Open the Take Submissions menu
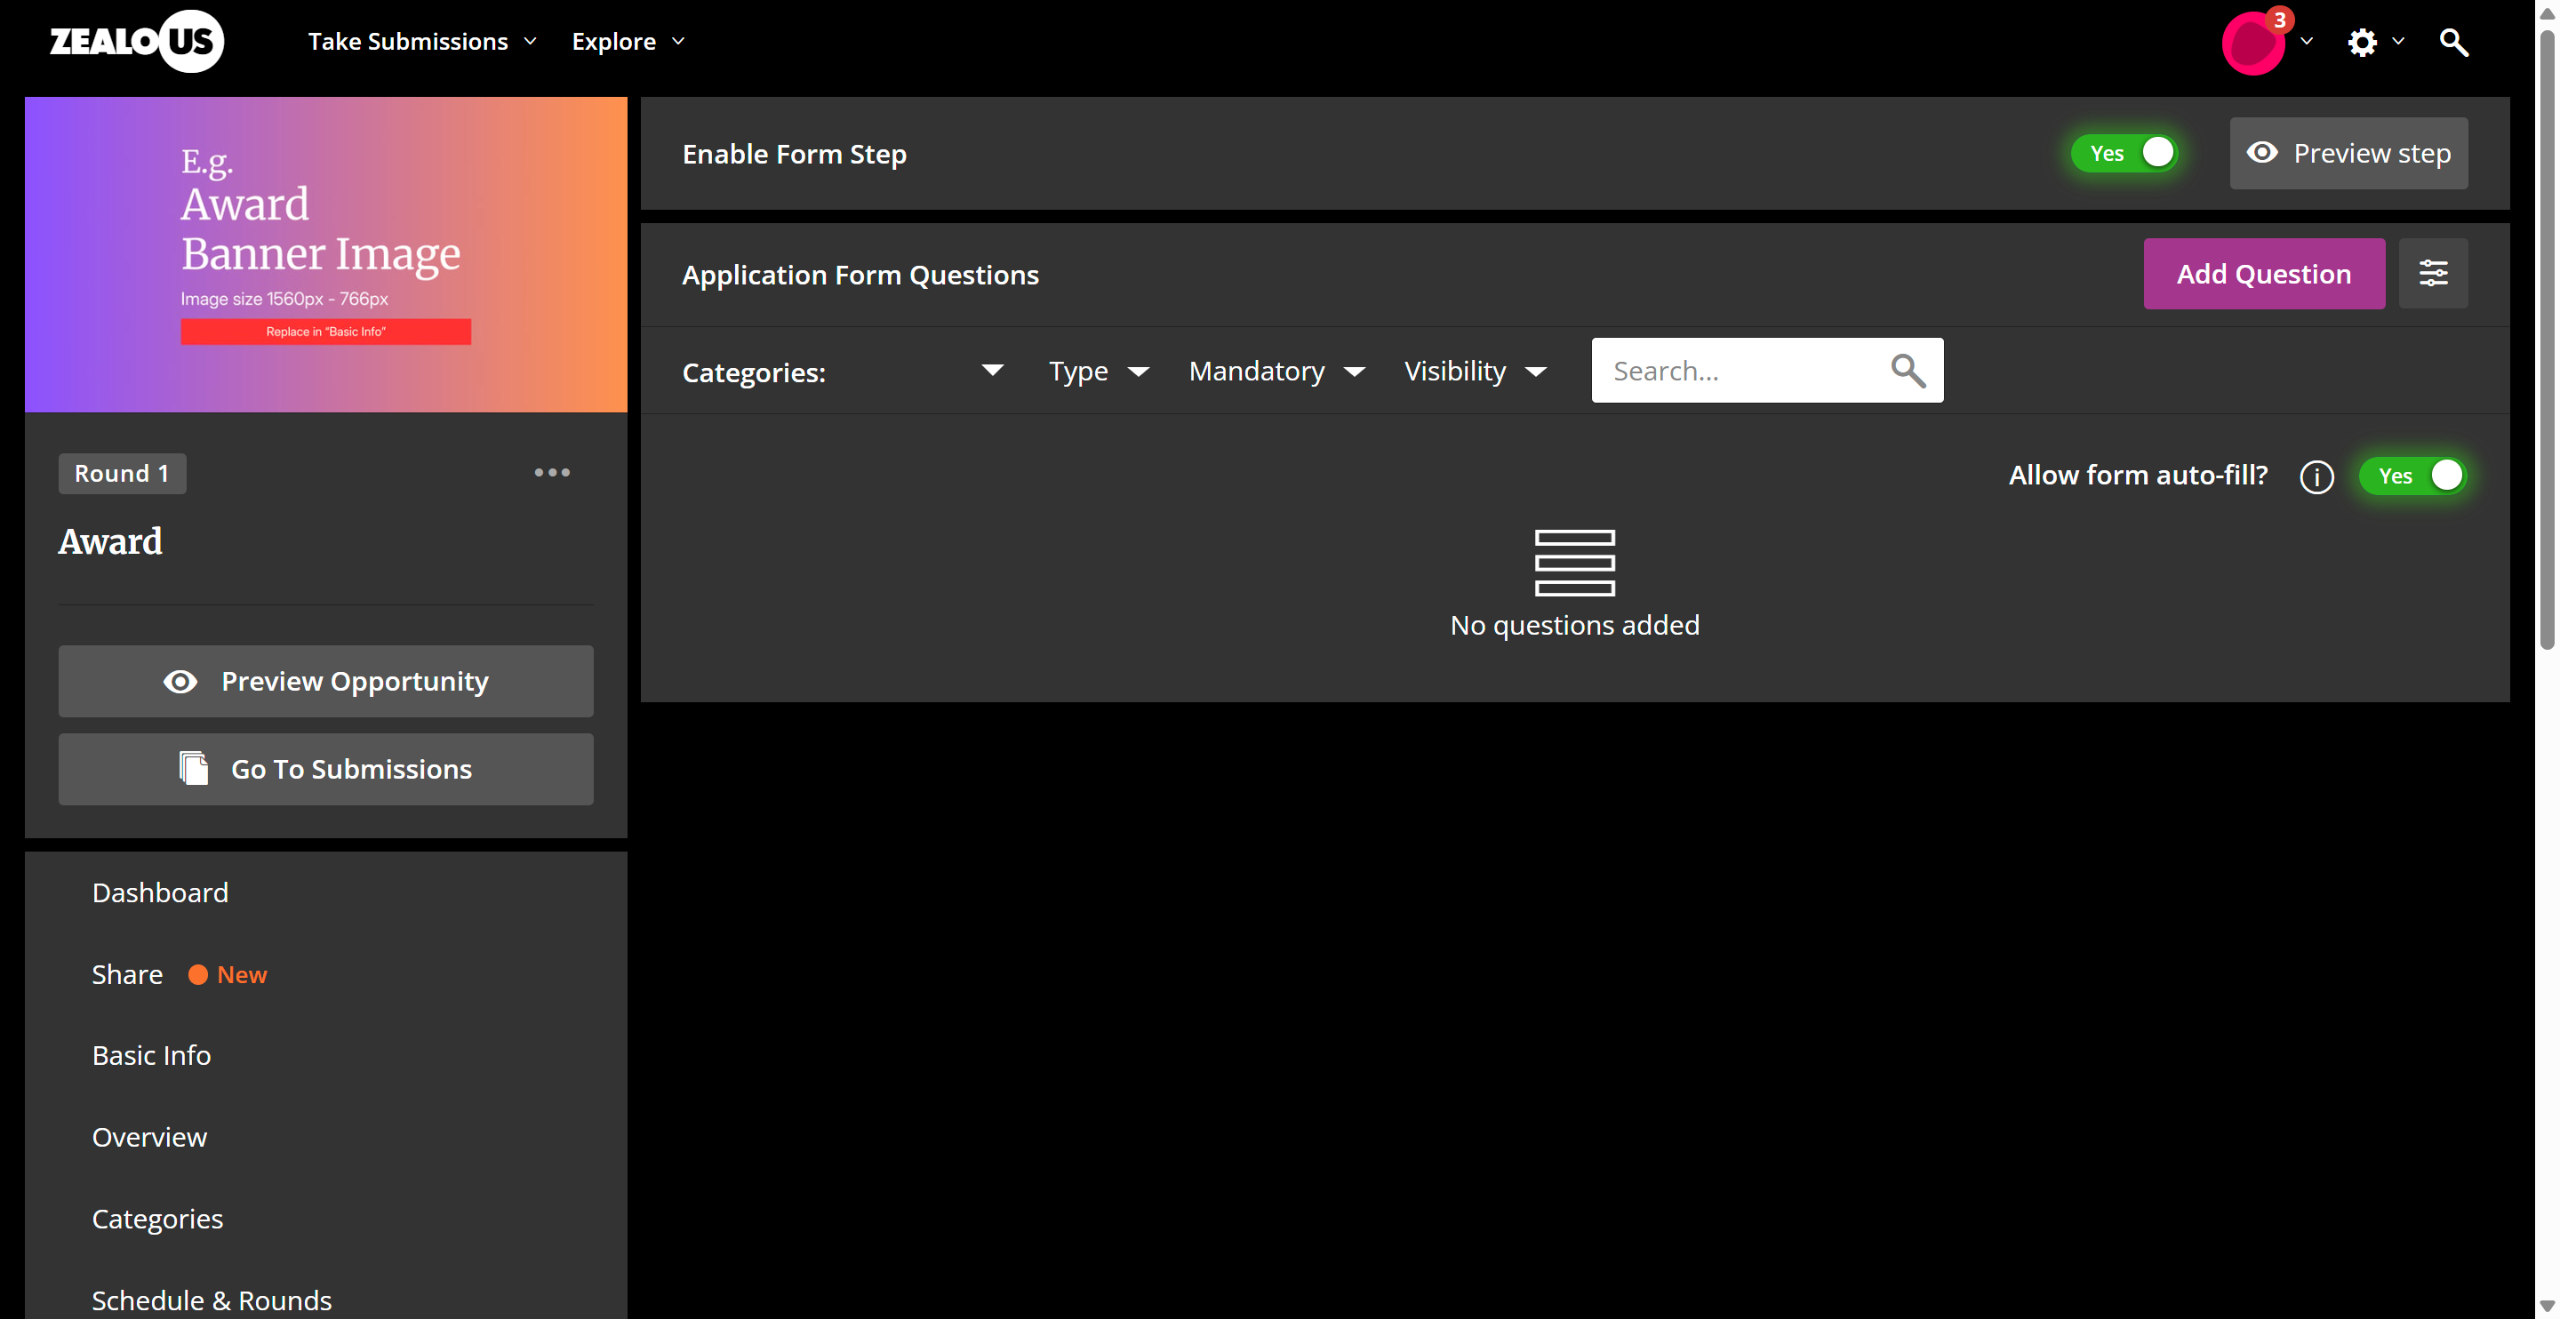This screenshot has height=1319, width=2560. point(422,41)
